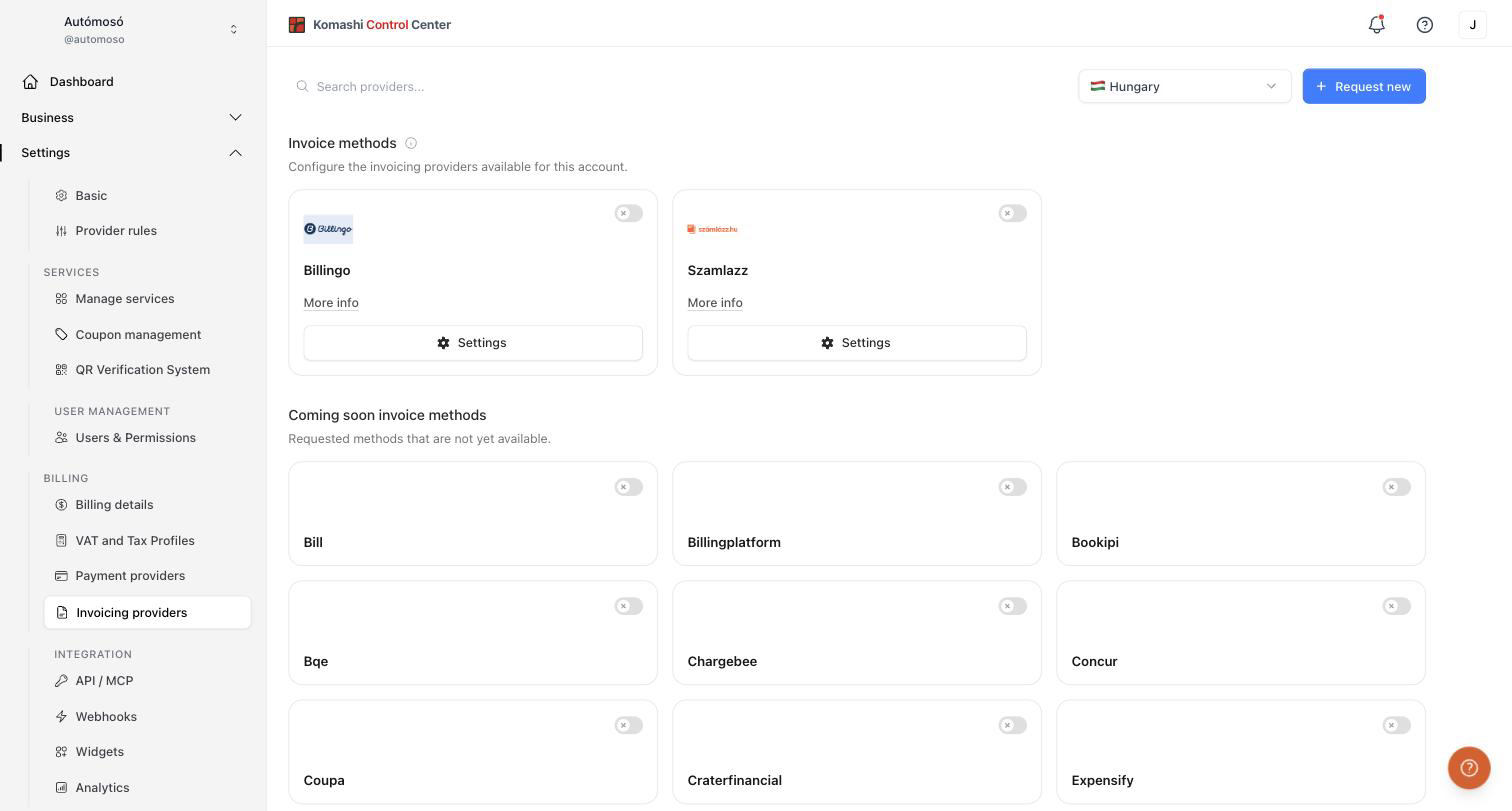Image resolution: width=1512 pixels, height=811 pixels.
Task: Open Szamlazz Settings button
Action: click(857, 343)
